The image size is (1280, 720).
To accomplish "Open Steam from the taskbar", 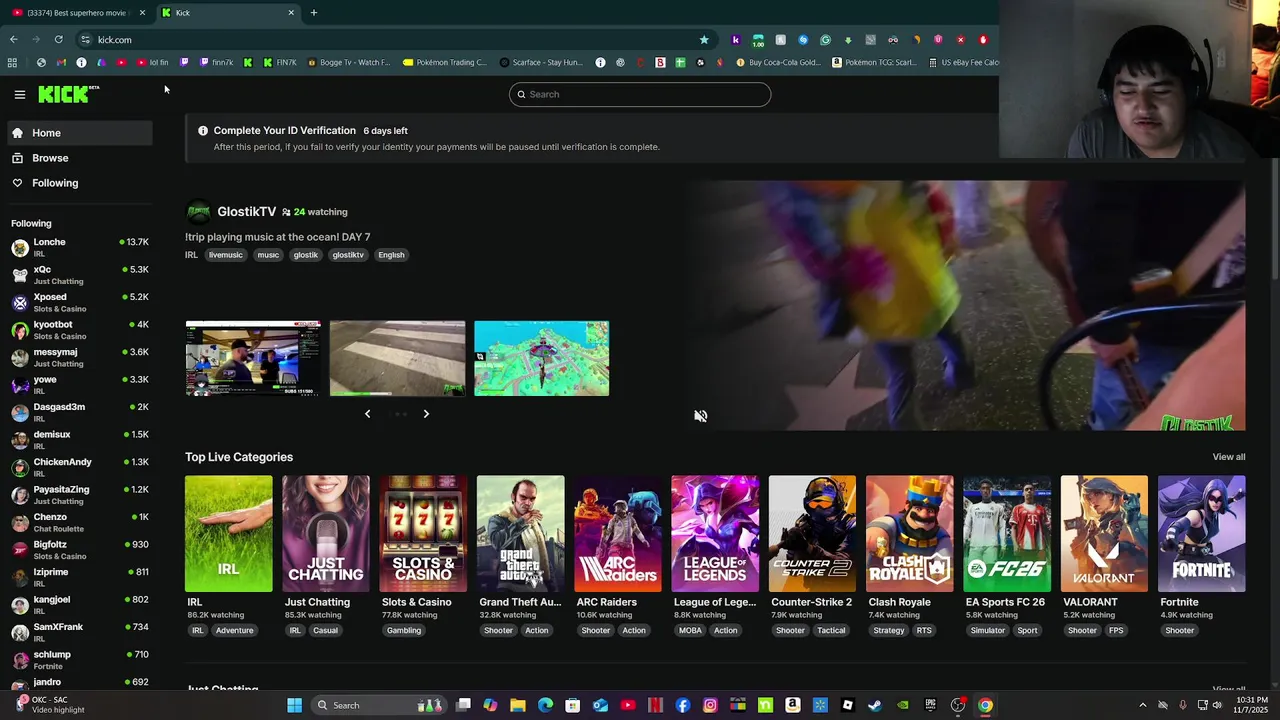I will pos(875,705).
